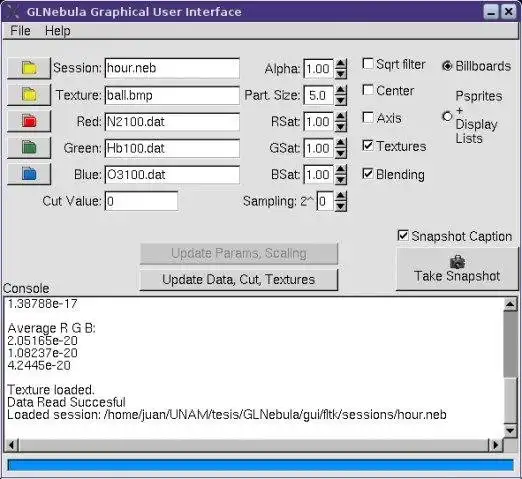This screenshot has width=522, height=479.
Task: Open the Help menu
Action: click(x=58, y=31)
